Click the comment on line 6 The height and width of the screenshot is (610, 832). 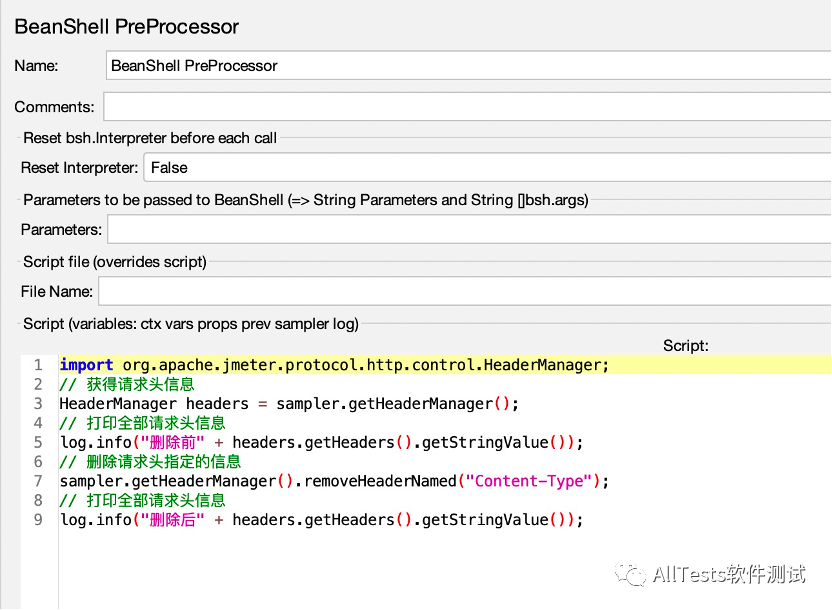click(x=150, y=461)
